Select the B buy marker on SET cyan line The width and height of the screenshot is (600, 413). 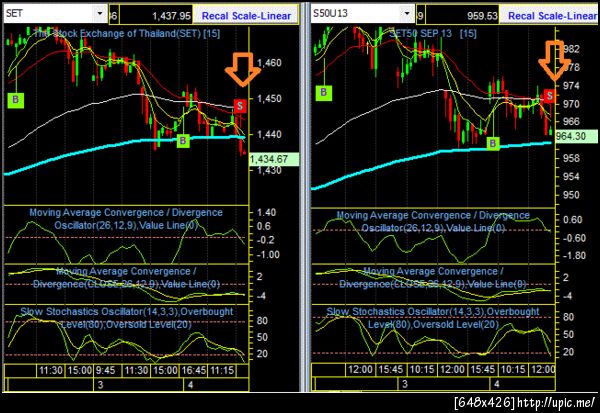183,140
